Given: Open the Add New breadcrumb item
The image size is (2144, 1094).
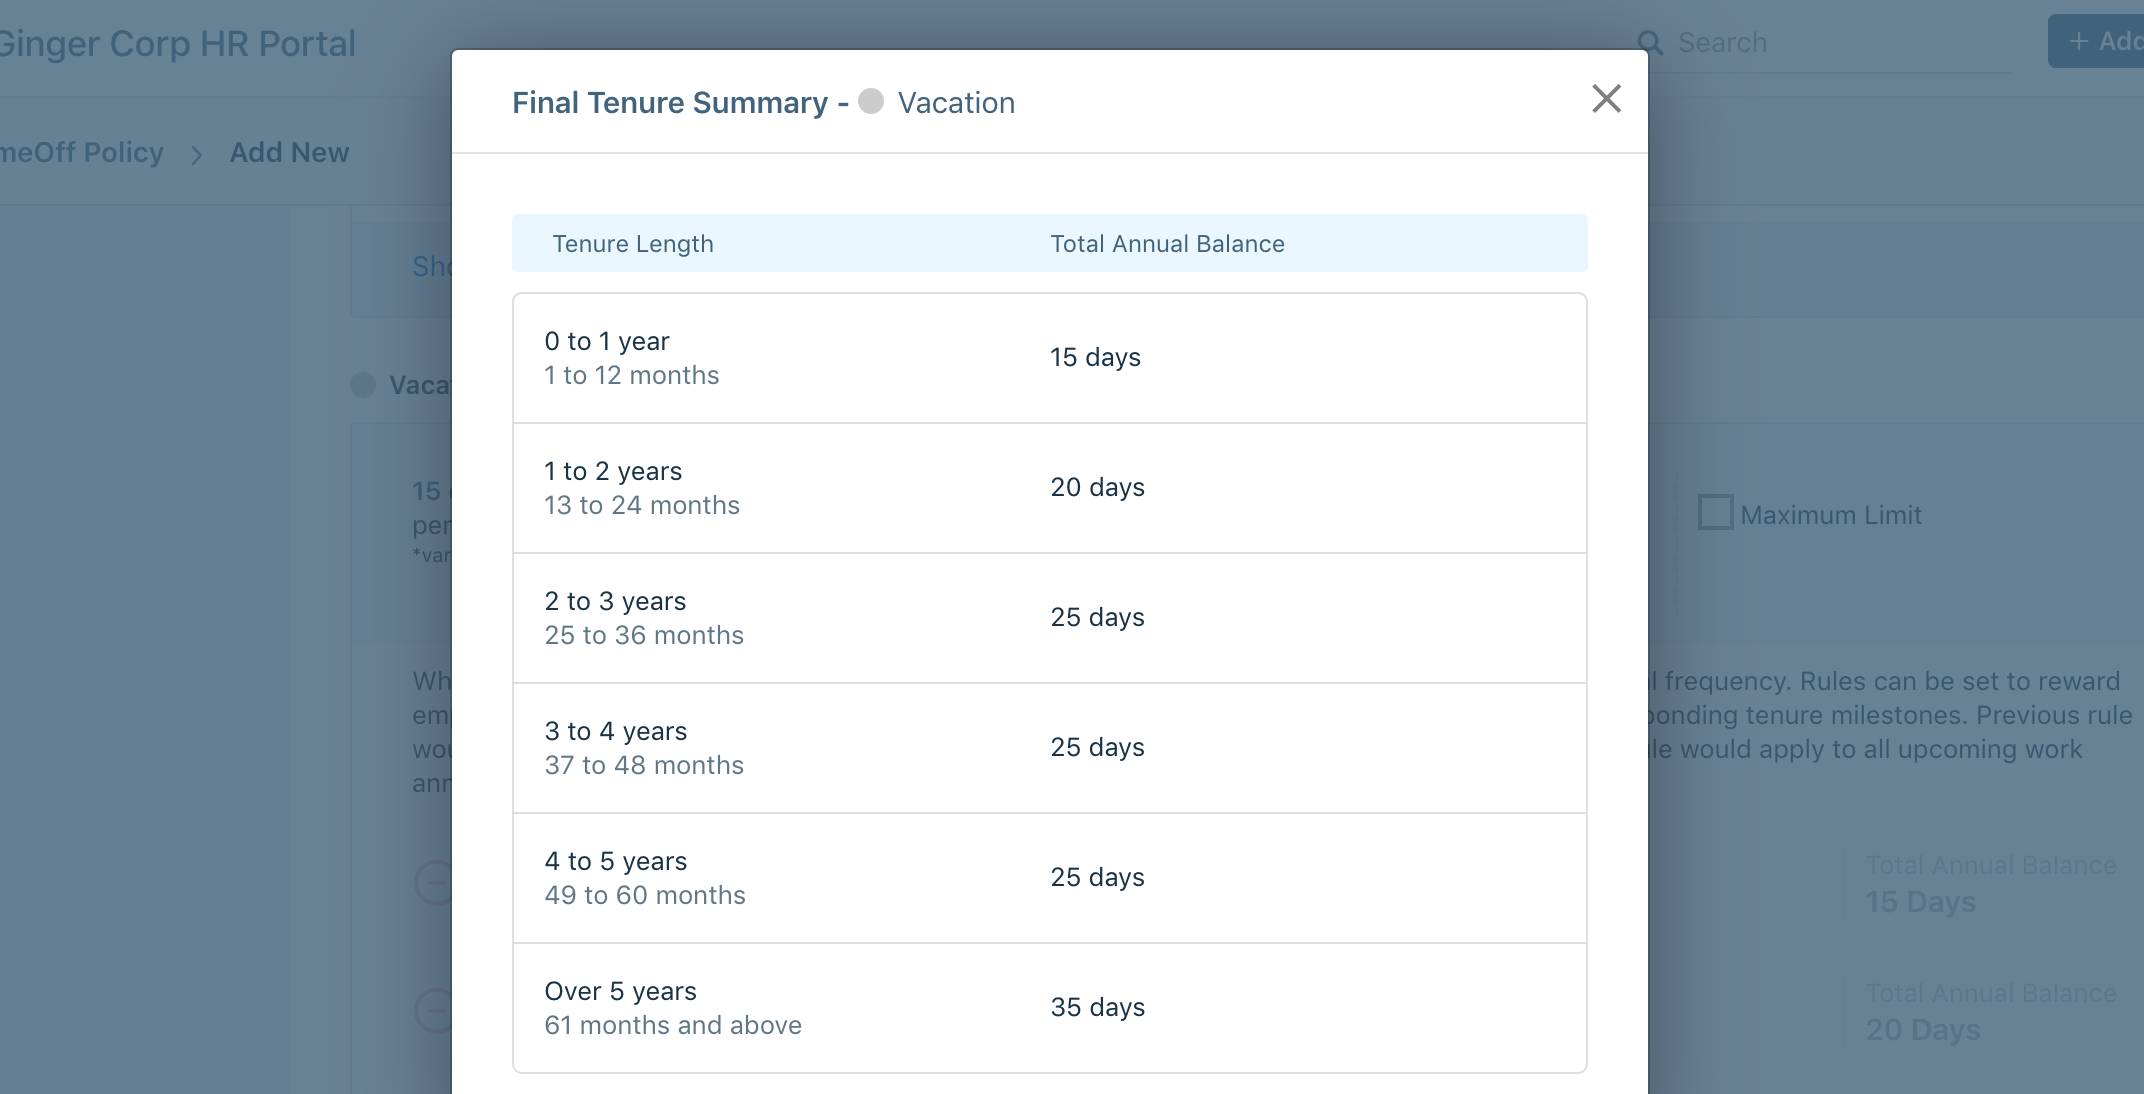Looking at the screenshot, I should point(289,152).
